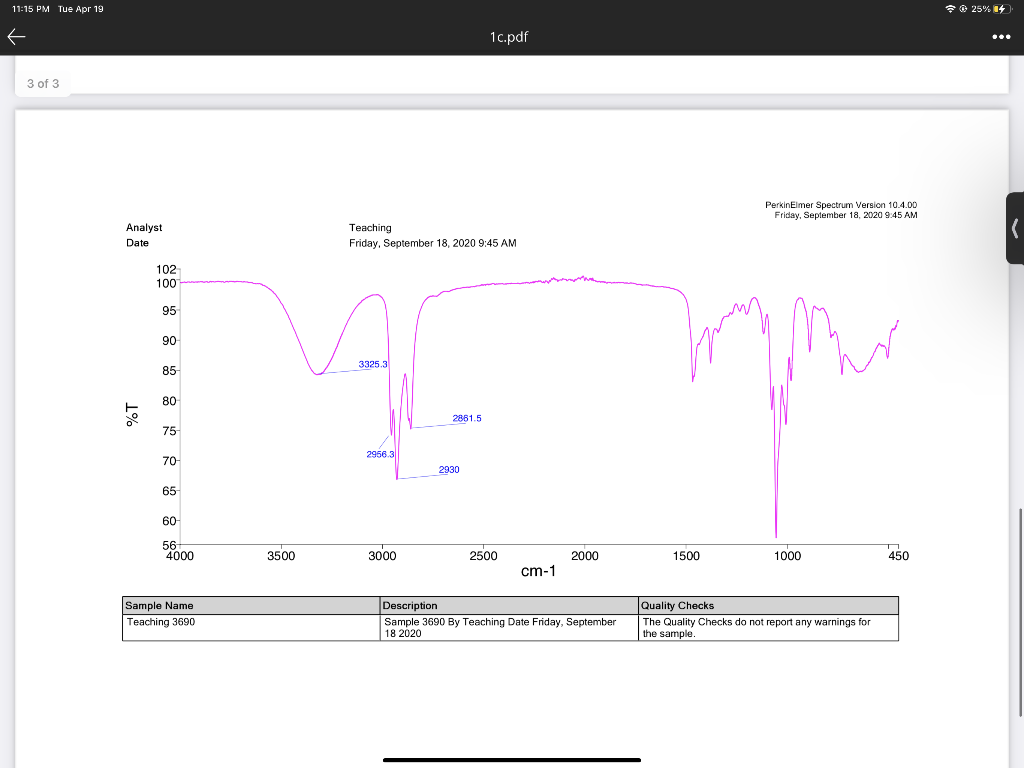Viewport: 1024px width, 768px height.
Task: Tap the home indicator bar at the bottom
Action: point(512,760)
